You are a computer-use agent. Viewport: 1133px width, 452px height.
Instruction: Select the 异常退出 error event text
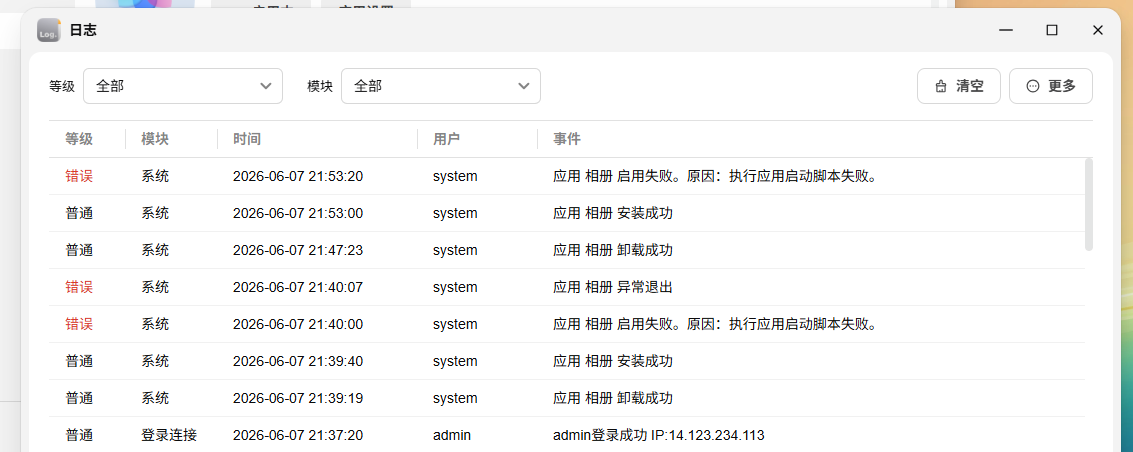(613, 287)
